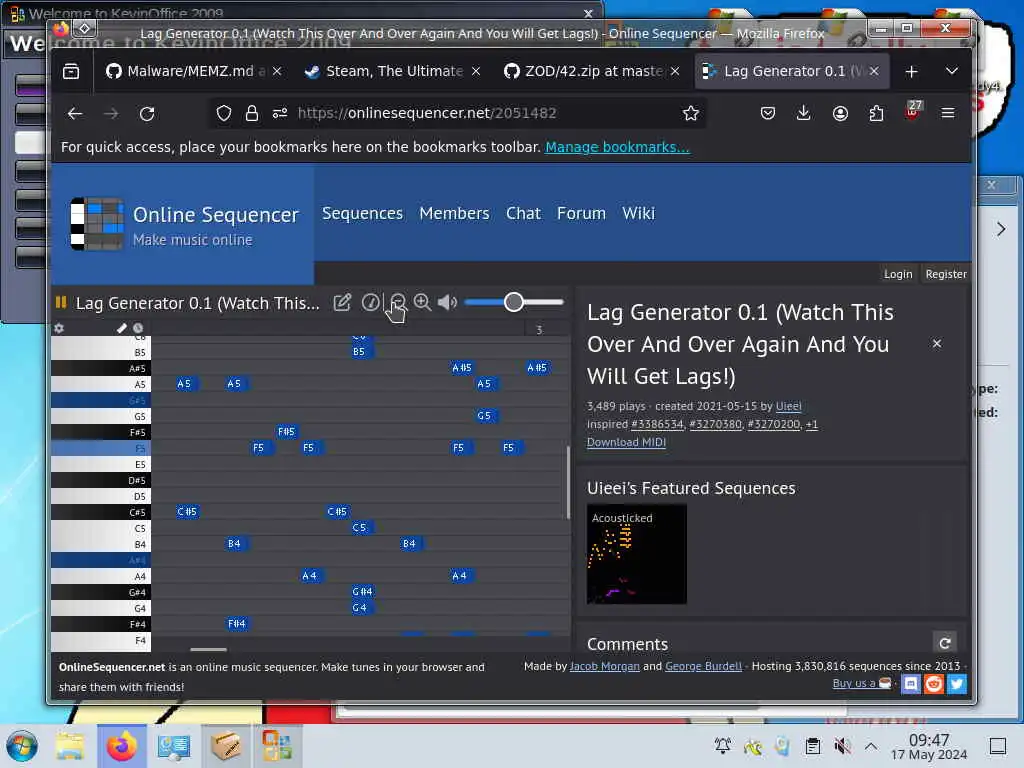1024x768 pixels.
Task: Open the Reddit icon in footer
Action: pyautogui.click(x=934, y=684)
